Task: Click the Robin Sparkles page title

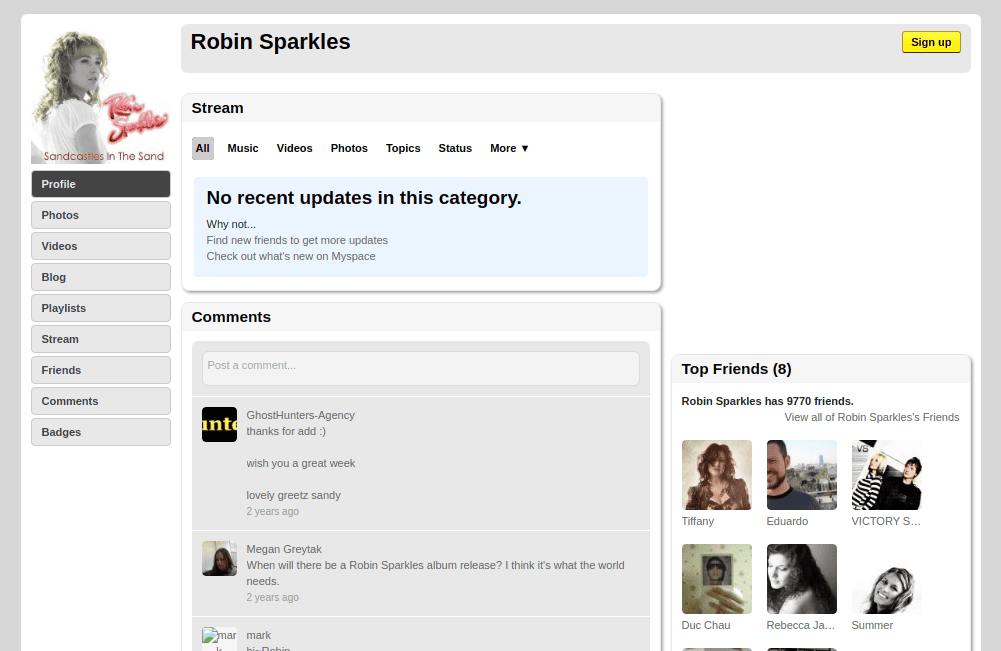Action: (270, 41)
